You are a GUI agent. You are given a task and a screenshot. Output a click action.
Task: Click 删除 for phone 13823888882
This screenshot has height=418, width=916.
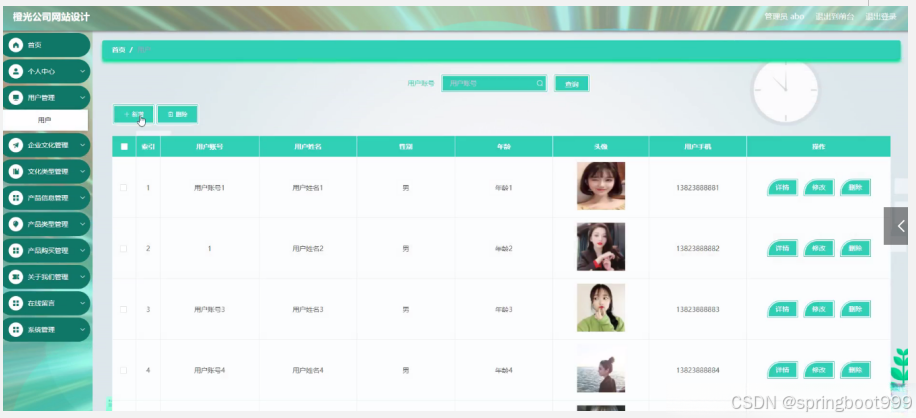click(x=855, y=249)
